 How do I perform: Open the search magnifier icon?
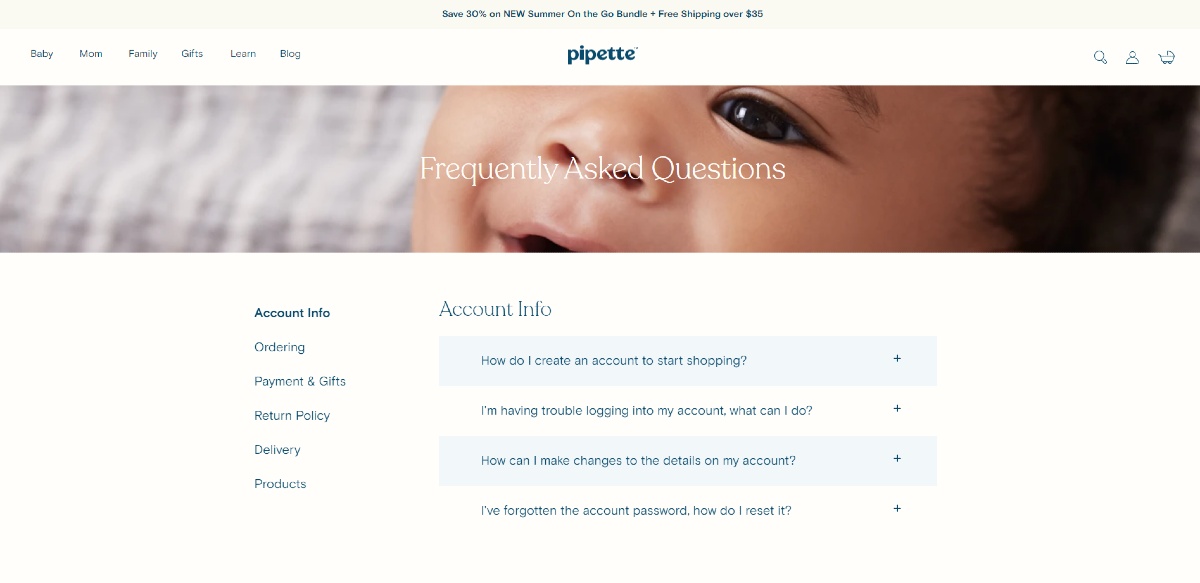coord(1100,57)
